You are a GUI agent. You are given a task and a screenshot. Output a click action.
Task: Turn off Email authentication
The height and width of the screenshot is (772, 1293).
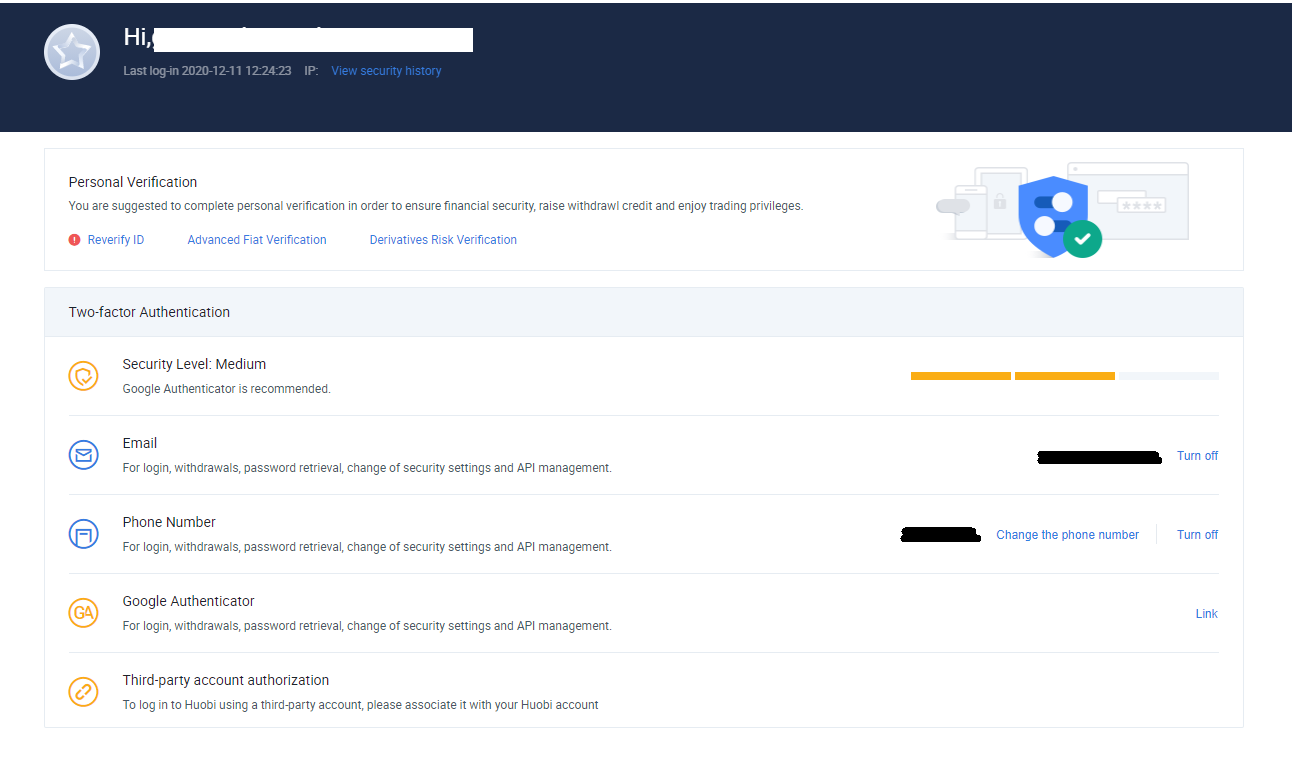point(1197,456)
